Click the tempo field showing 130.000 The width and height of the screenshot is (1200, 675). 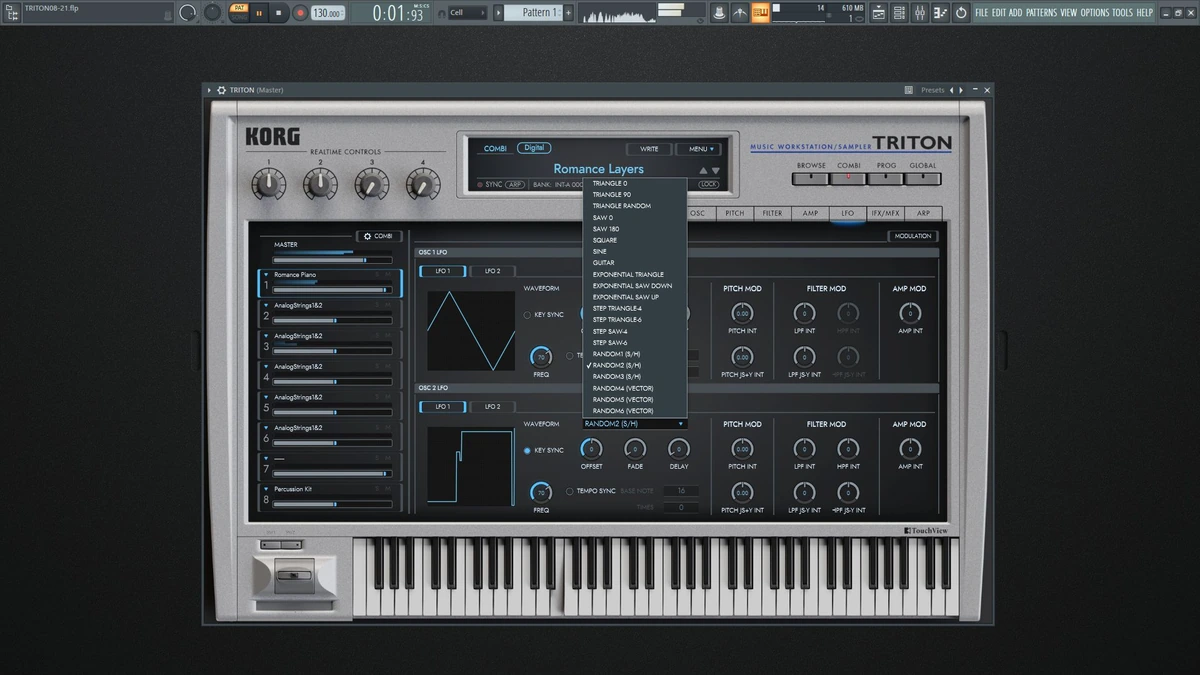point(327,13)
